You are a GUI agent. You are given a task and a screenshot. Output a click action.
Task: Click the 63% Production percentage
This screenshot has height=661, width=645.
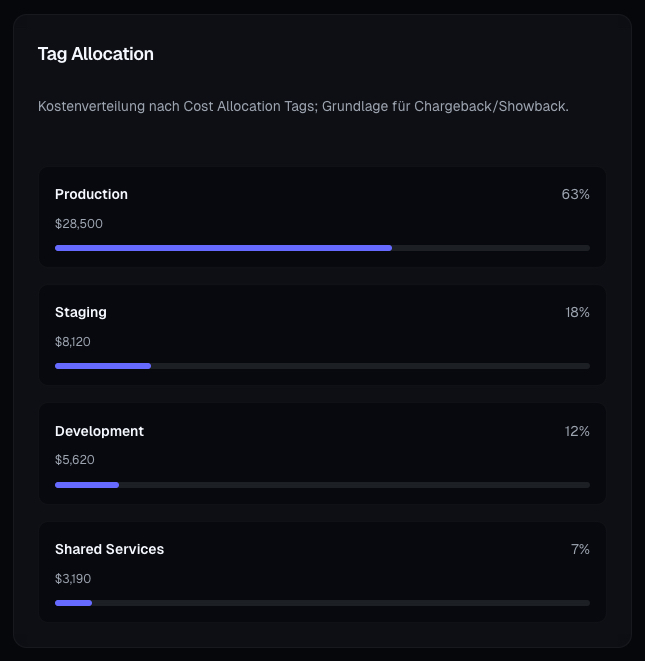click(x=575, y=194)
